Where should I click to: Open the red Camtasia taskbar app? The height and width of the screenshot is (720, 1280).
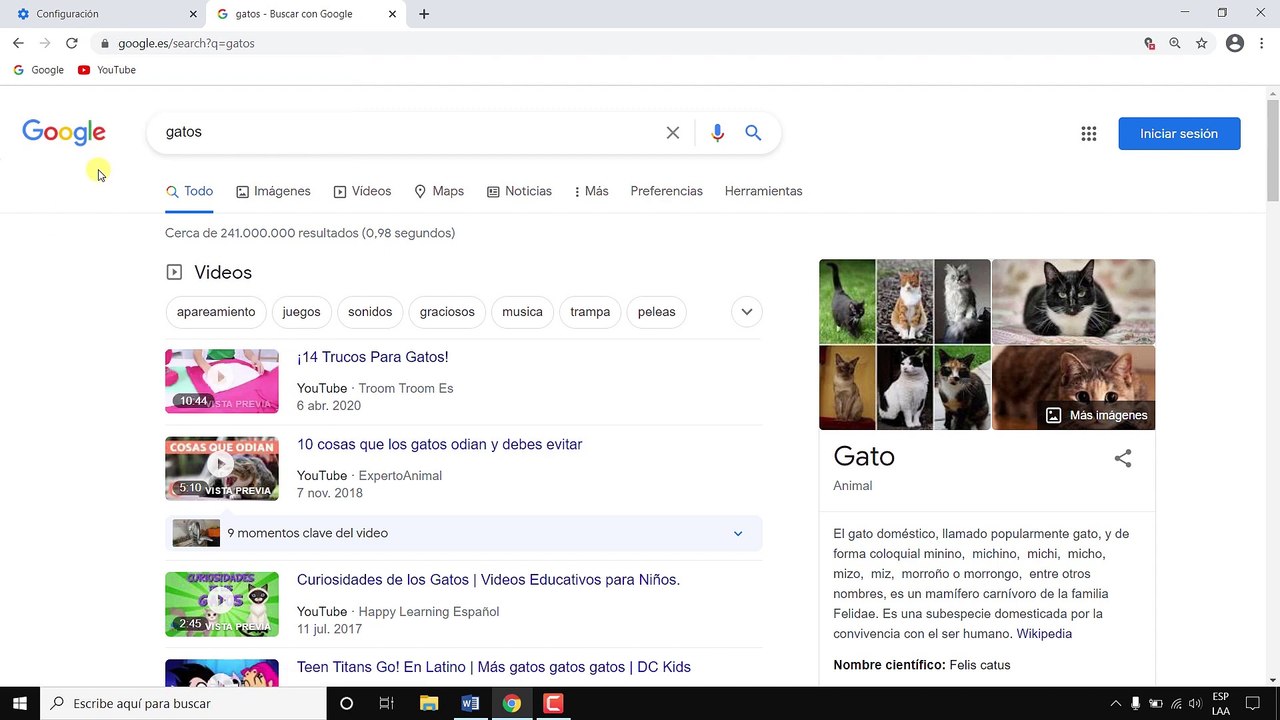tap(553, 703)
